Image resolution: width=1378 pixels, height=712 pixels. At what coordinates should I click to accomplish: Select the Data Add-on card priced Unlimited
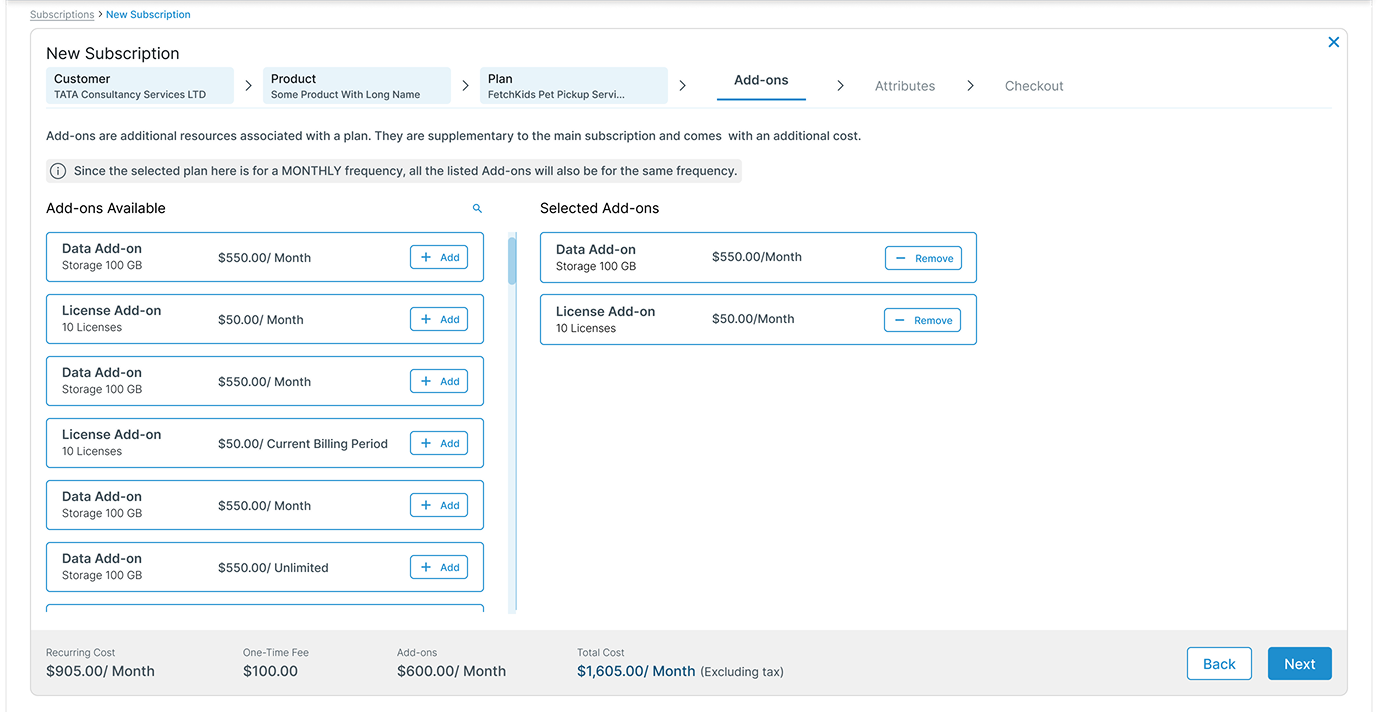(265, 567)
